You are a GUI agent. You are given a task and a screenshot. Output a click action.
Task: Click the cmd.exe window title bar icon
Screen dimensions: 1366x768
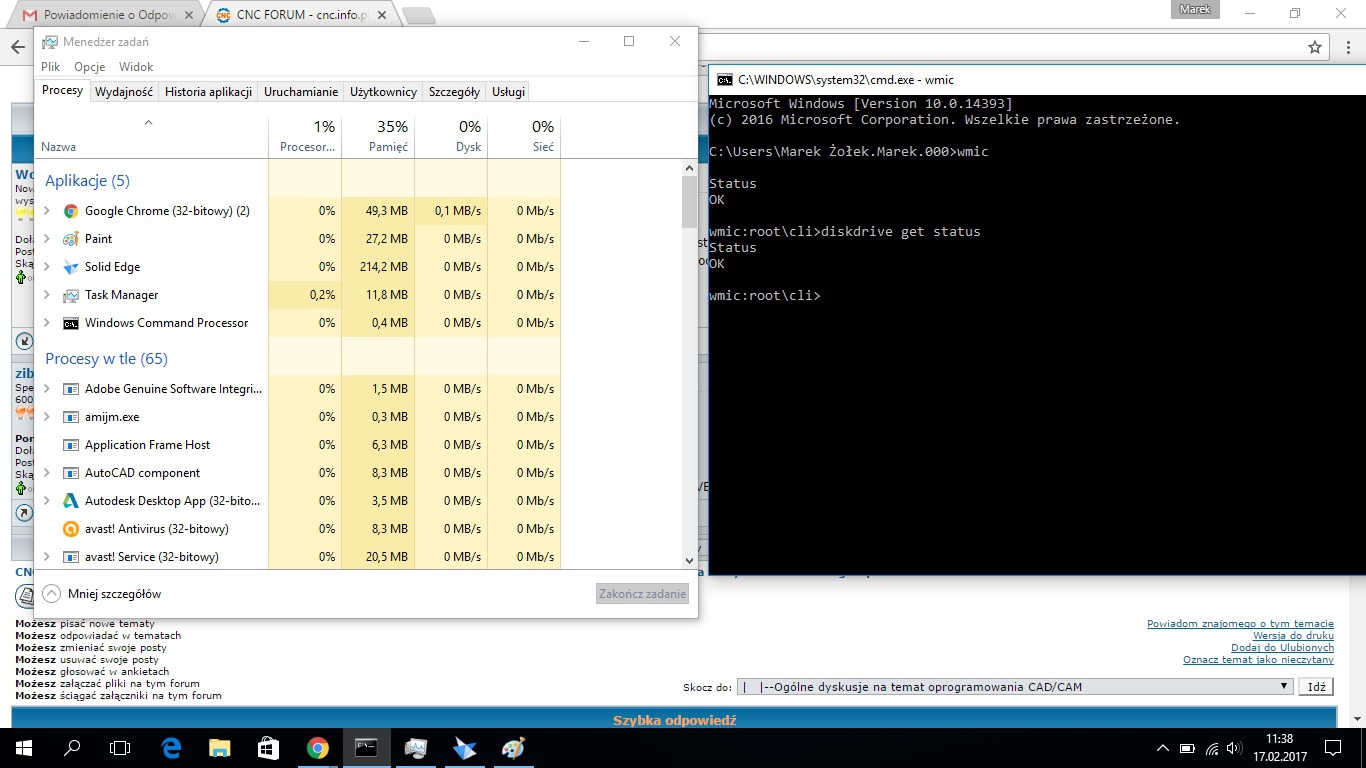click(724, 79)
